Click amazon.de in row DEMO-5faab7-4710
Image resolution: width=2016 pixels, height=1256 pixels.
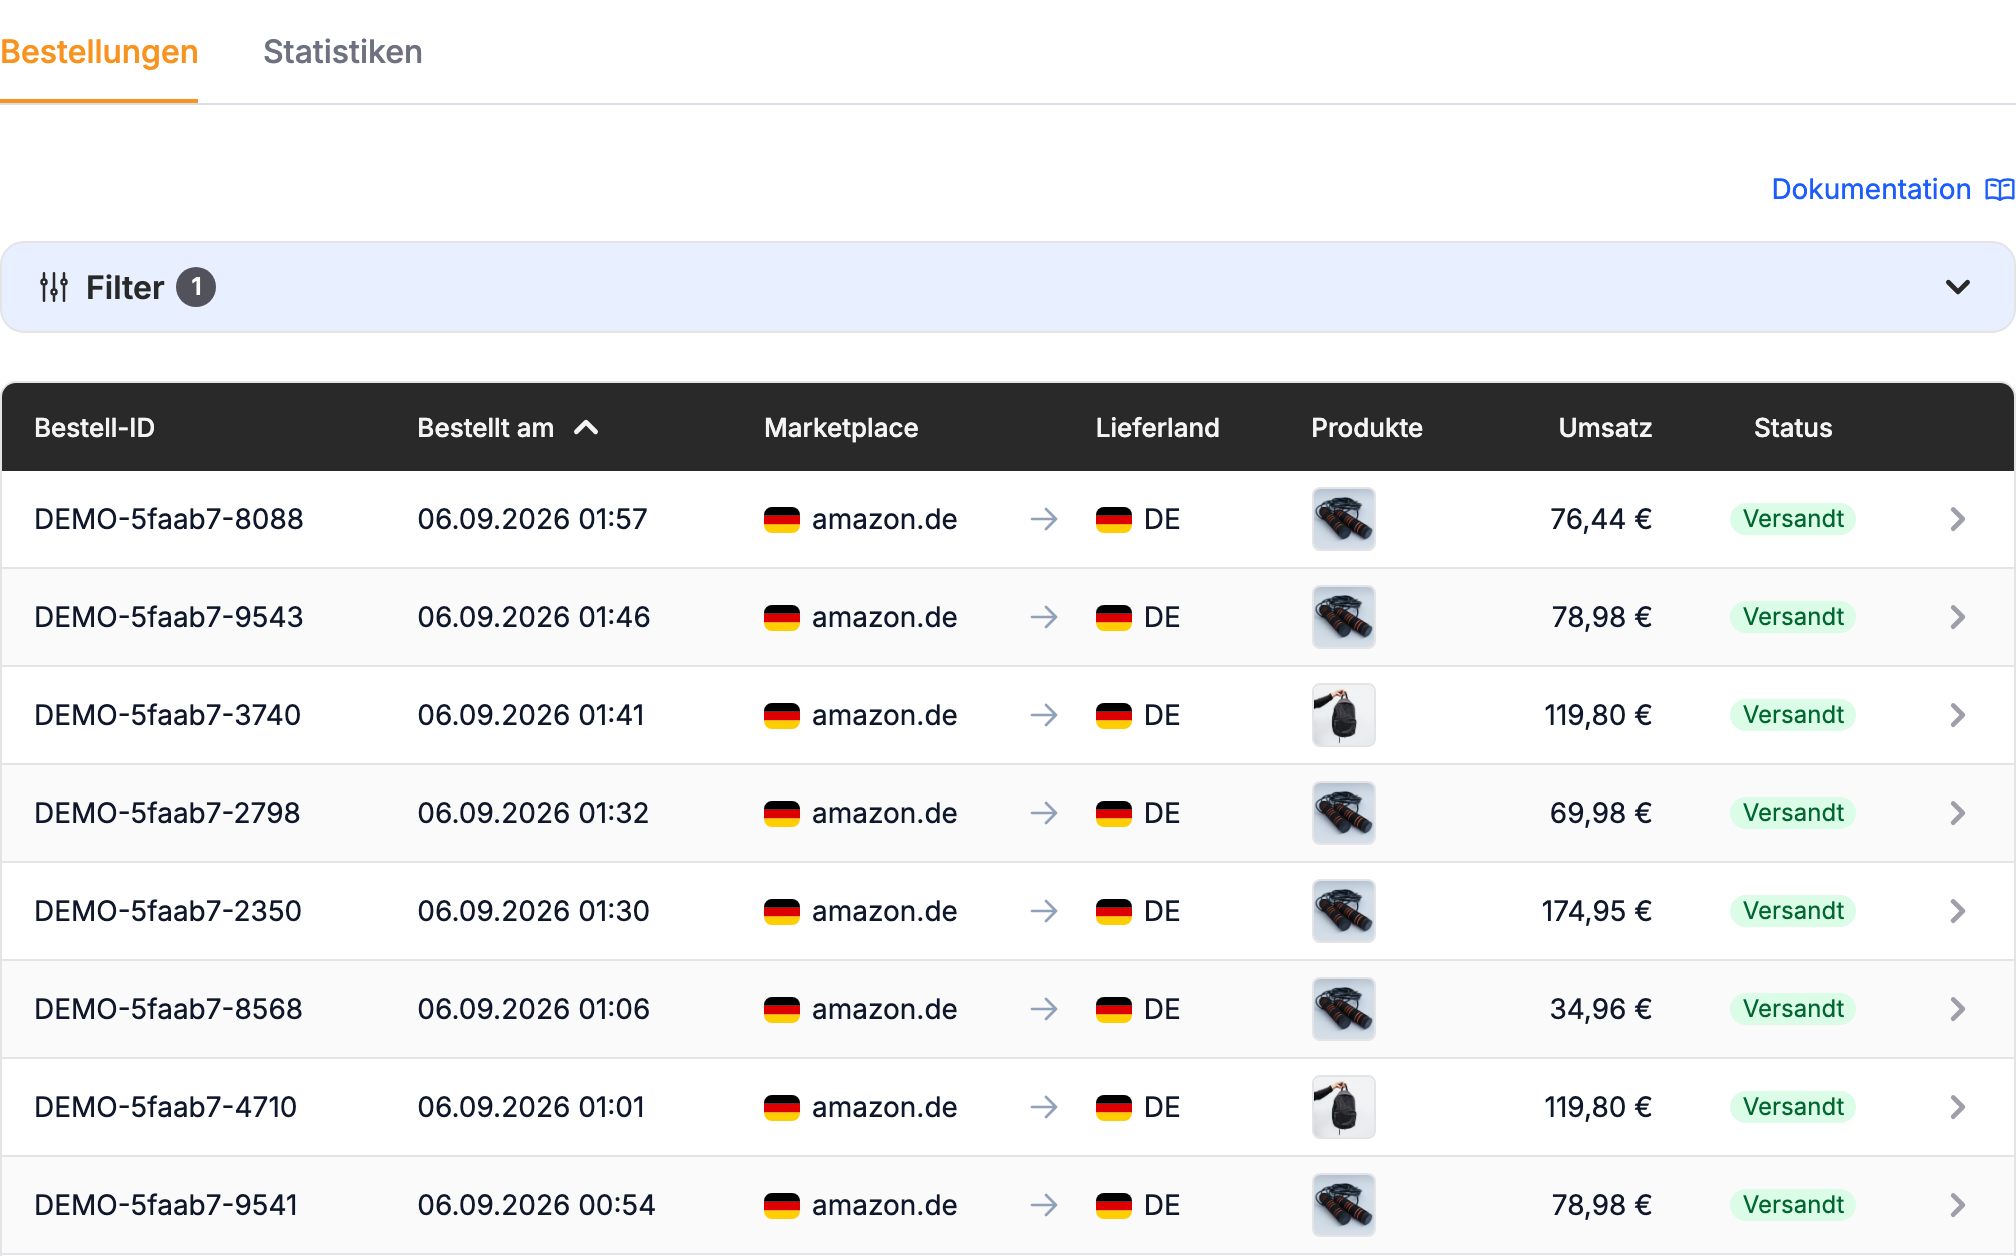[884, 1107]
